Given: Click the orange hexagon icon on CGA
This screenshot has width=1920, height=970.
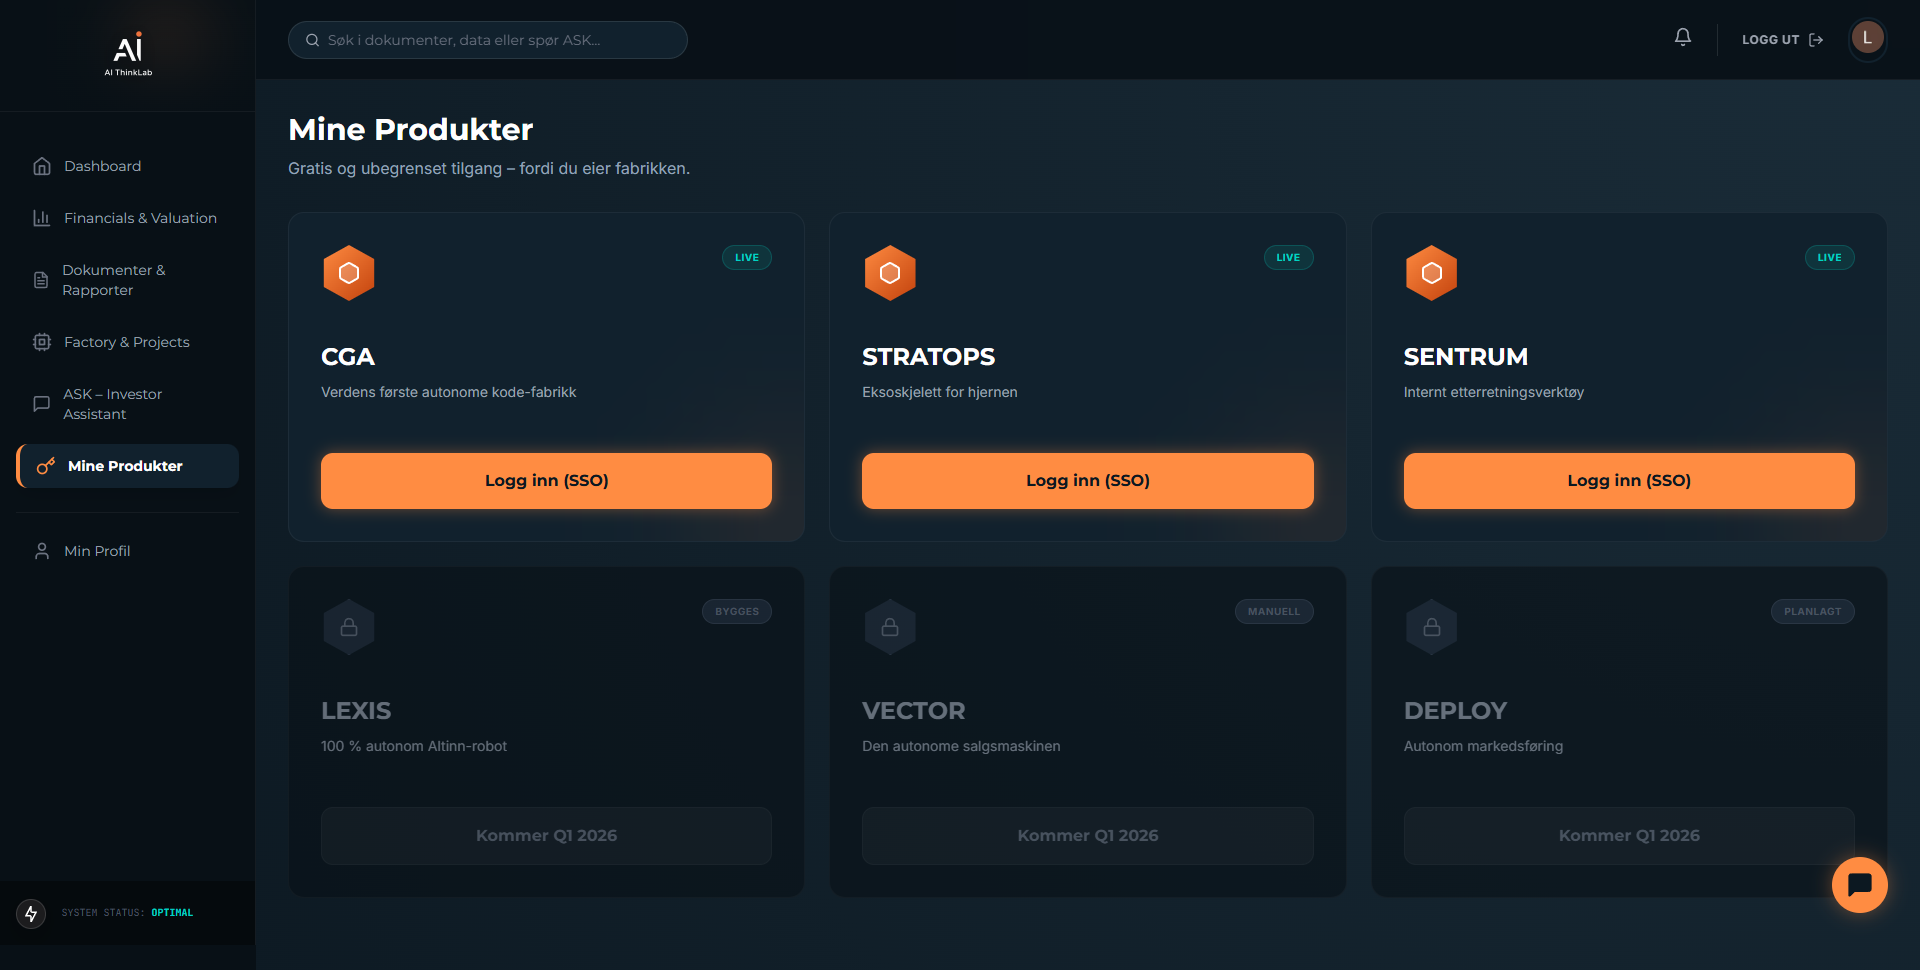Looking at the screenshot, I should 349,273.
